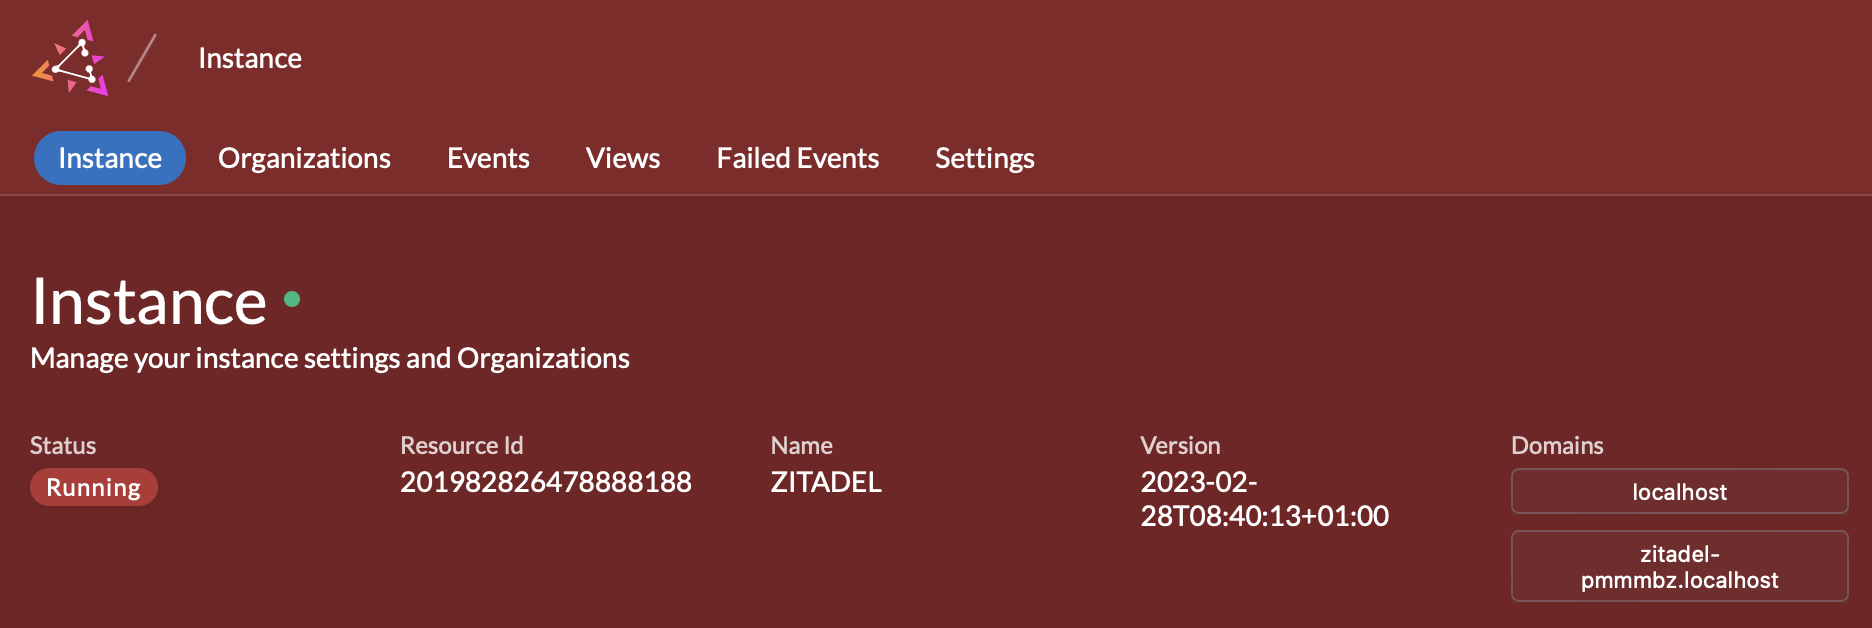Click the breadcrumb slash separator

[x=142, y=58]
